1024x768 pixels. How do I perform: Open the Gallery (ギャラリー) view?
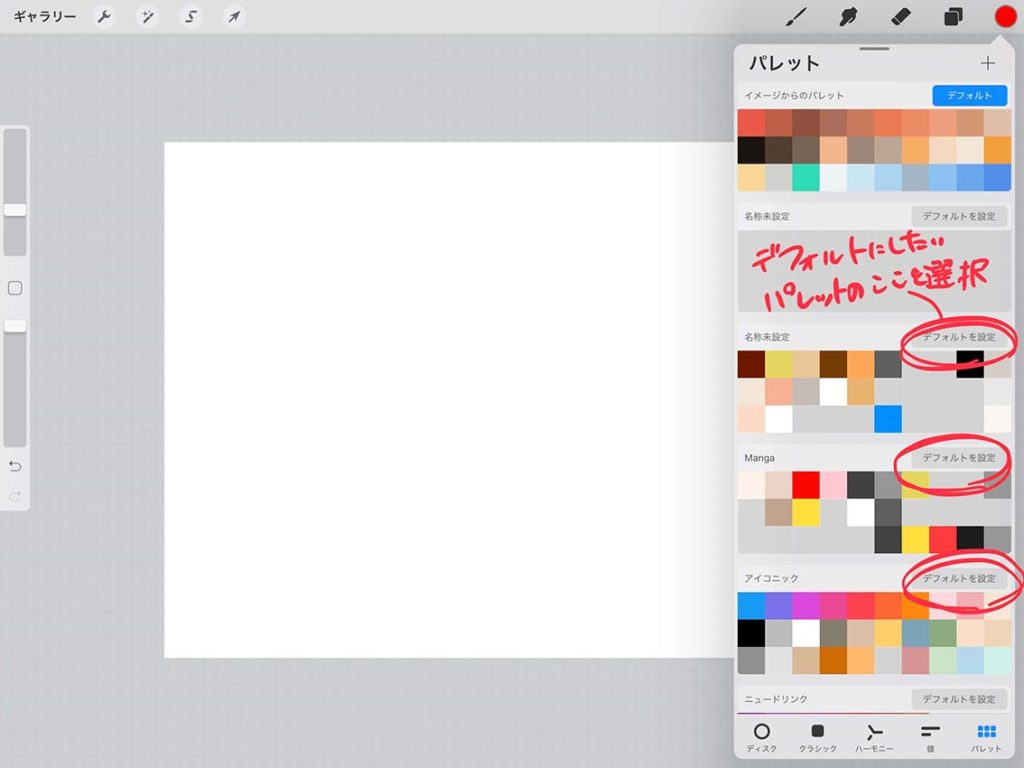[x=44, y=16]
